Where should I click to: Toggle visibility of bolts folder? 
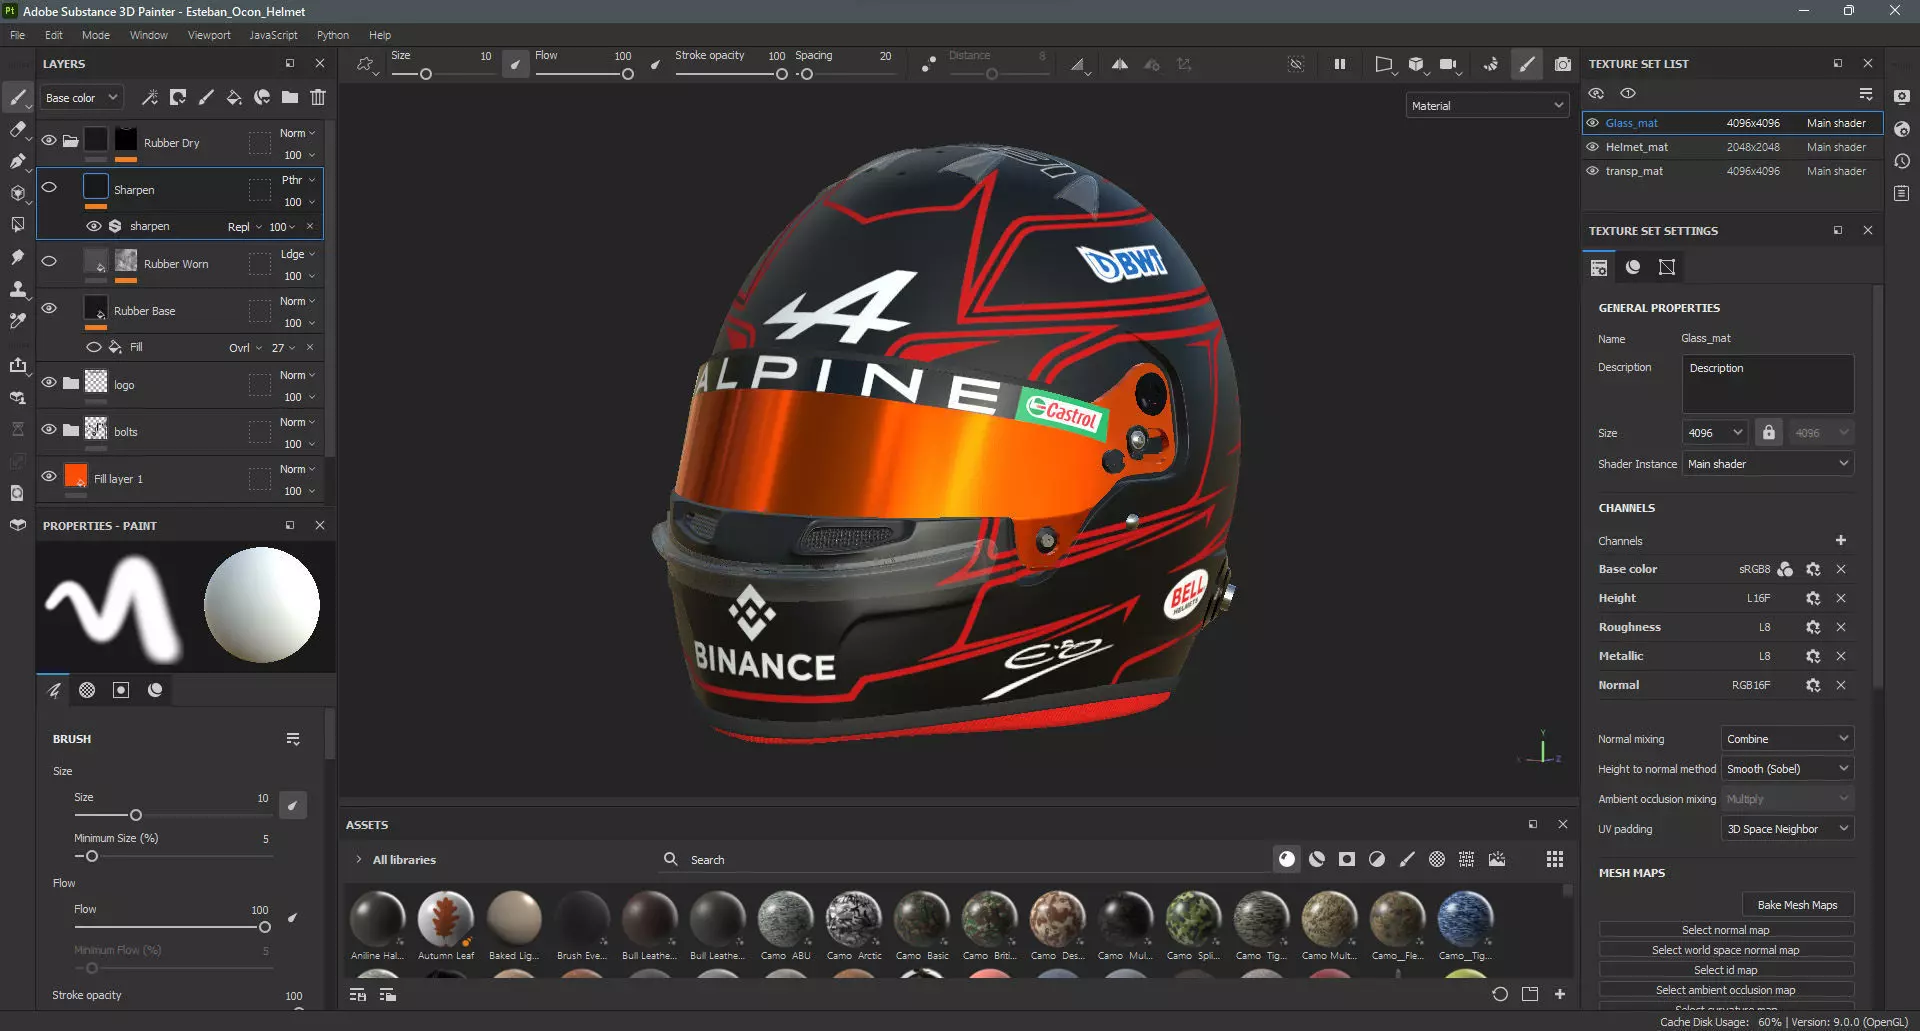(x=49, y=429)
